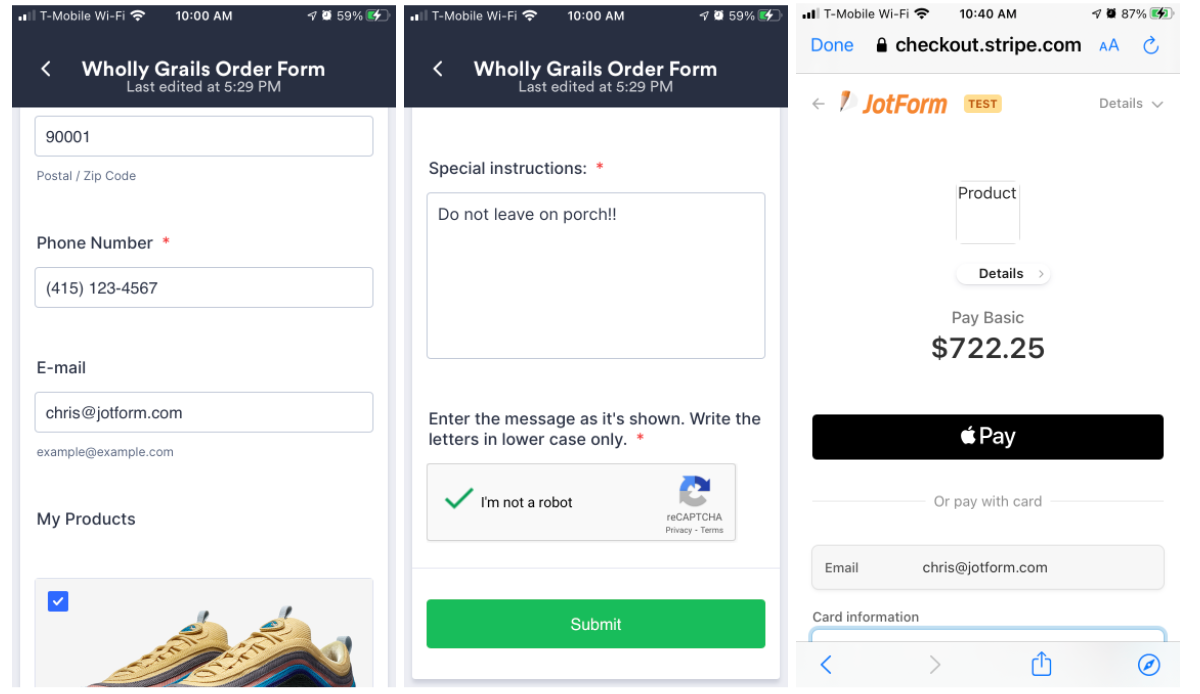
Task: Edit the Special instructions text area
Action: pyautogui.click(x=596, y=276)
